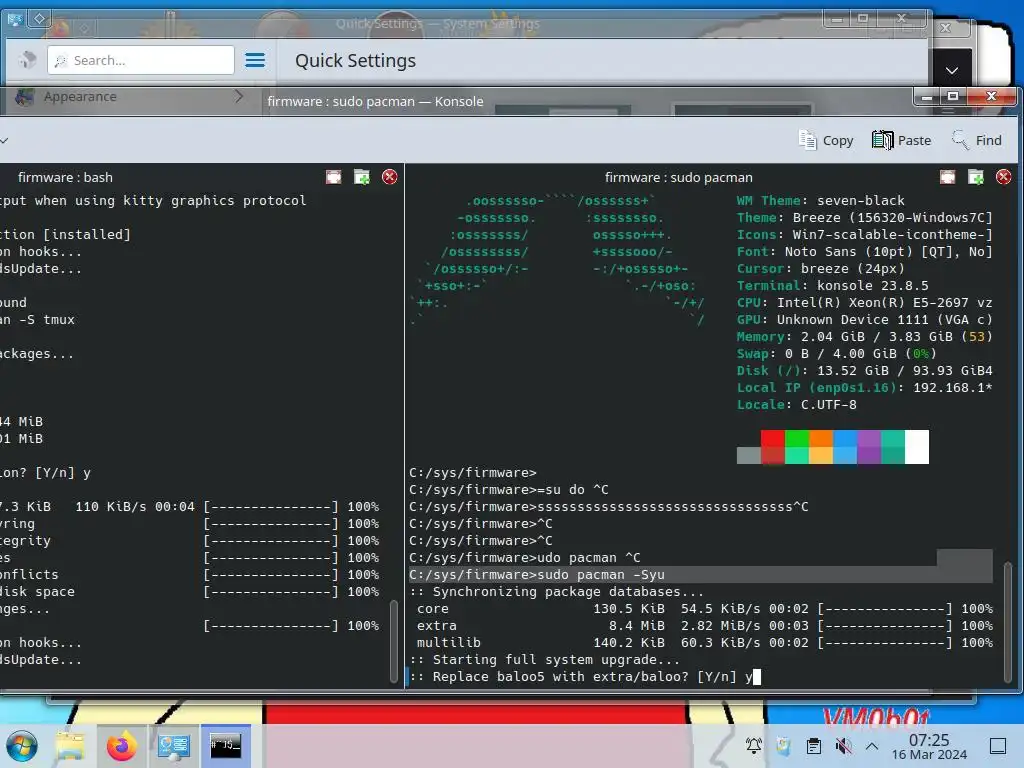
Task: Expand the dropdown arrow in background window
Action: [x=952, y=70]
